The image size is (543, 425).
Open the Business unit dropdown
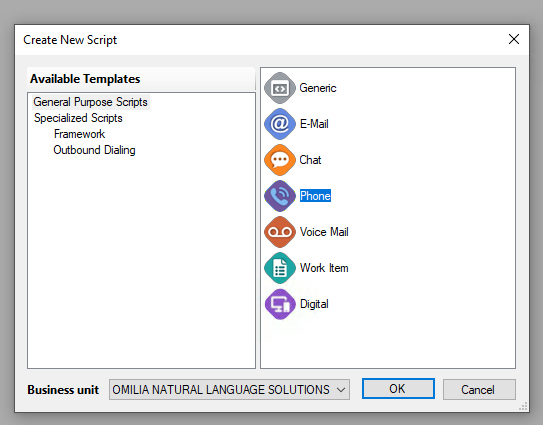229,390
